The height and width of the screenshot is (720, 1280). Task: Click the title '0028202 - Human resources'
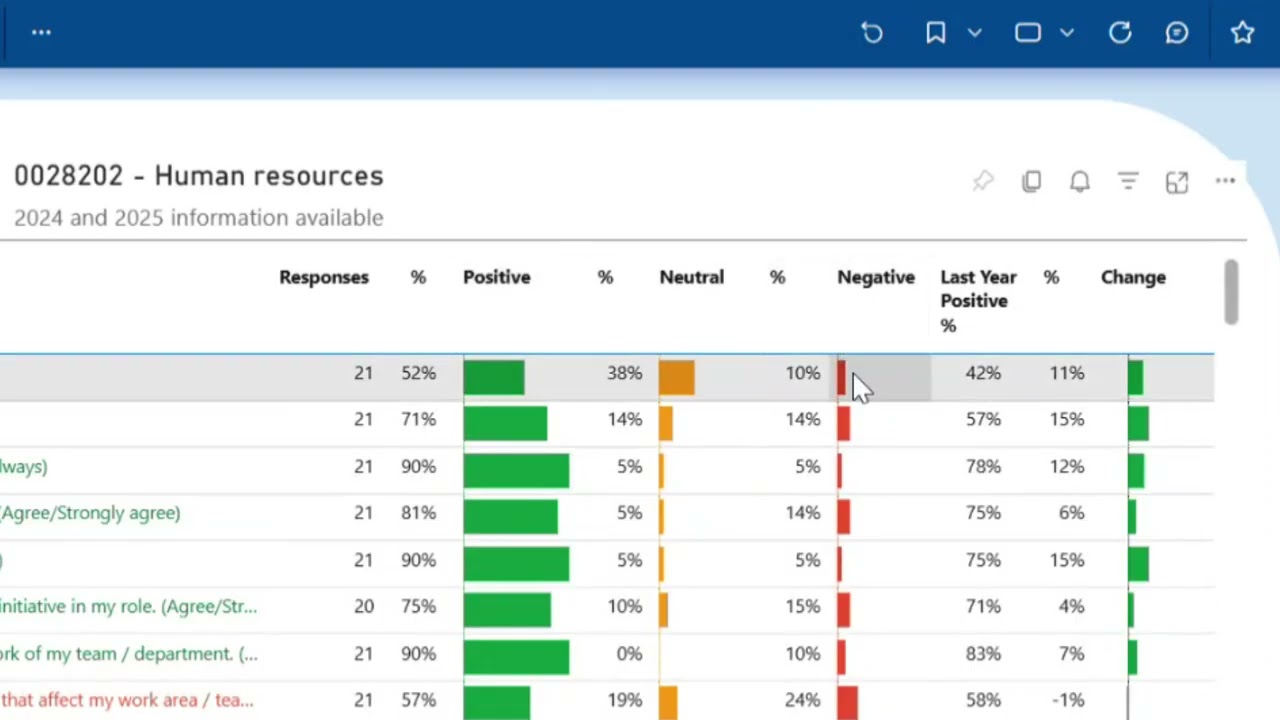pyautogui.click(x=199, y=176)
